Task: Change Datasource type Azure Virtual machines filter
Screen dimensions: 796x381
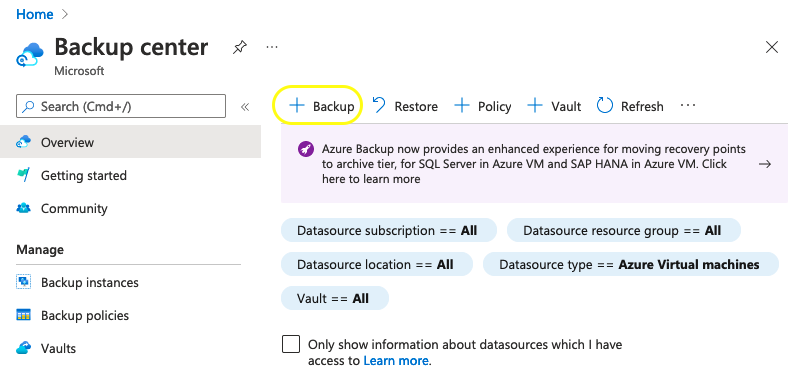Action: 631,264
